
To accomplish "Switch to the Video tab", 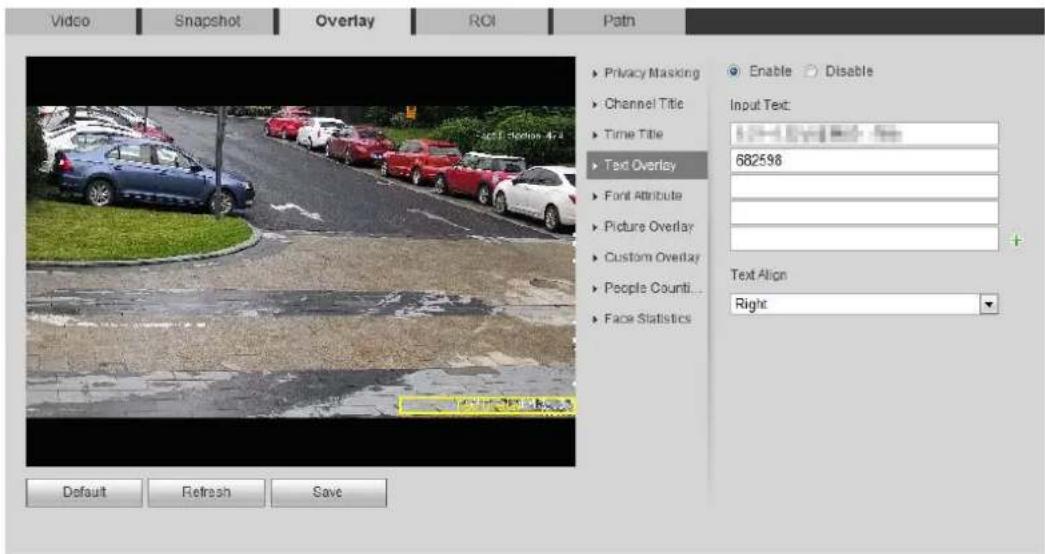I will click(x=70, y=21).
